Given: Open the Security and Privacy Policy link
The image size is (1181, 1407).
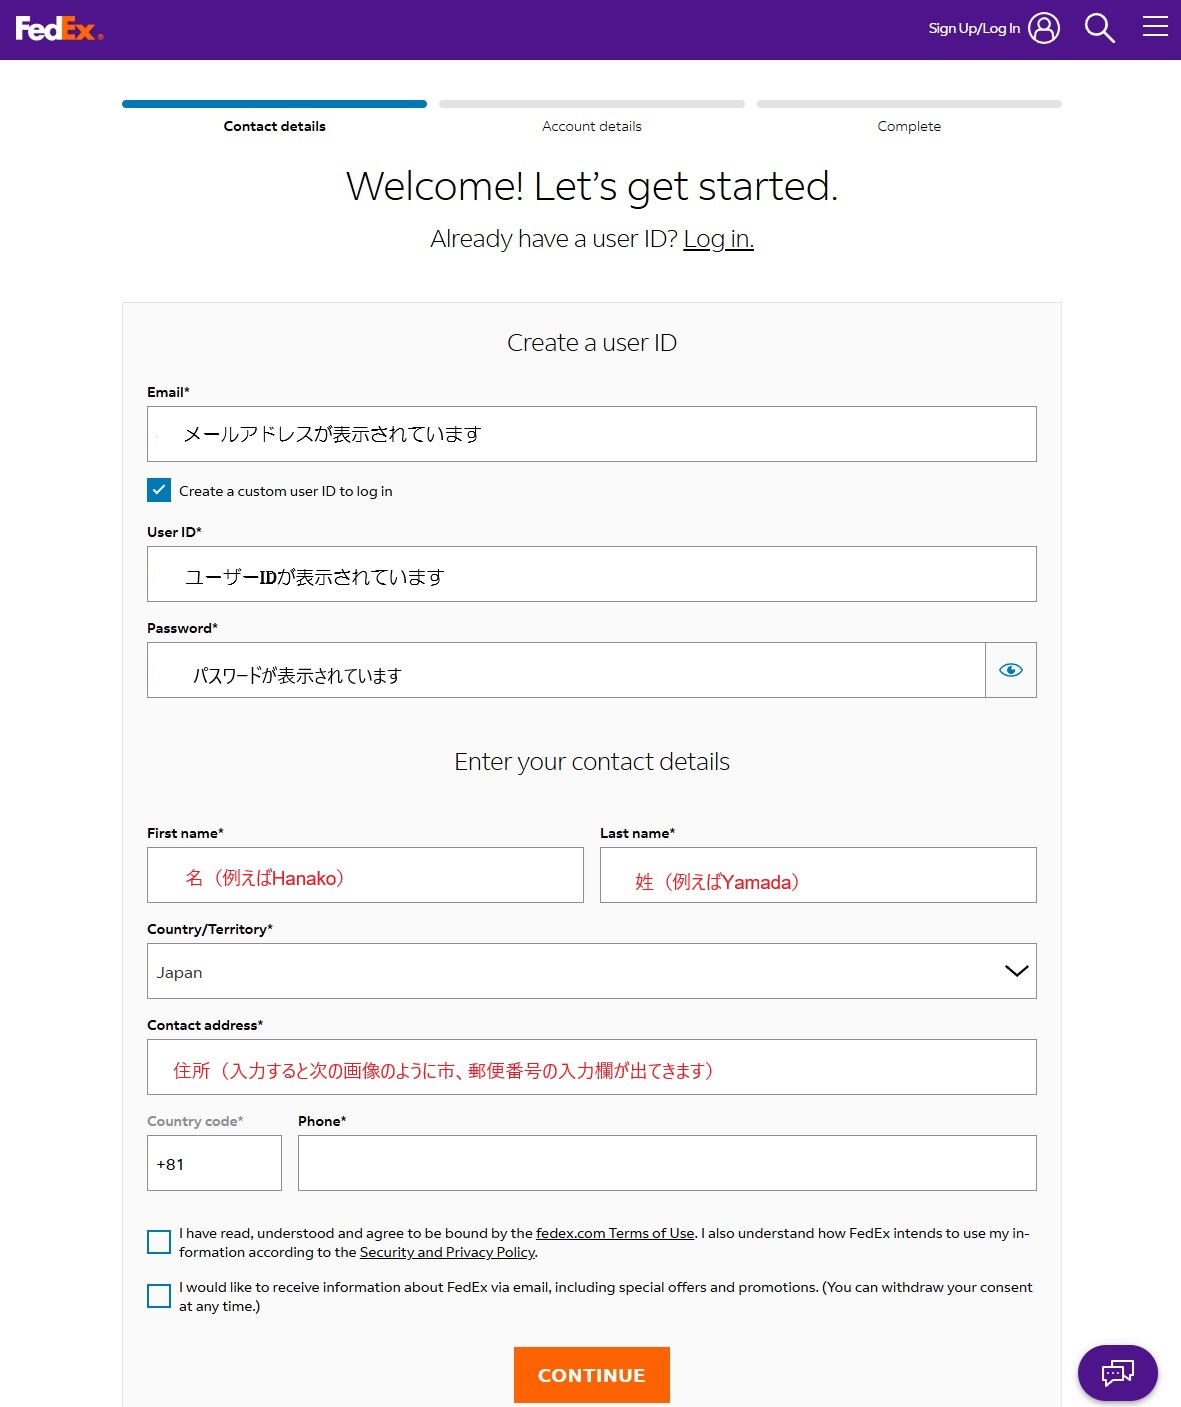Looking at the screenshot, I should (447, 1252).
